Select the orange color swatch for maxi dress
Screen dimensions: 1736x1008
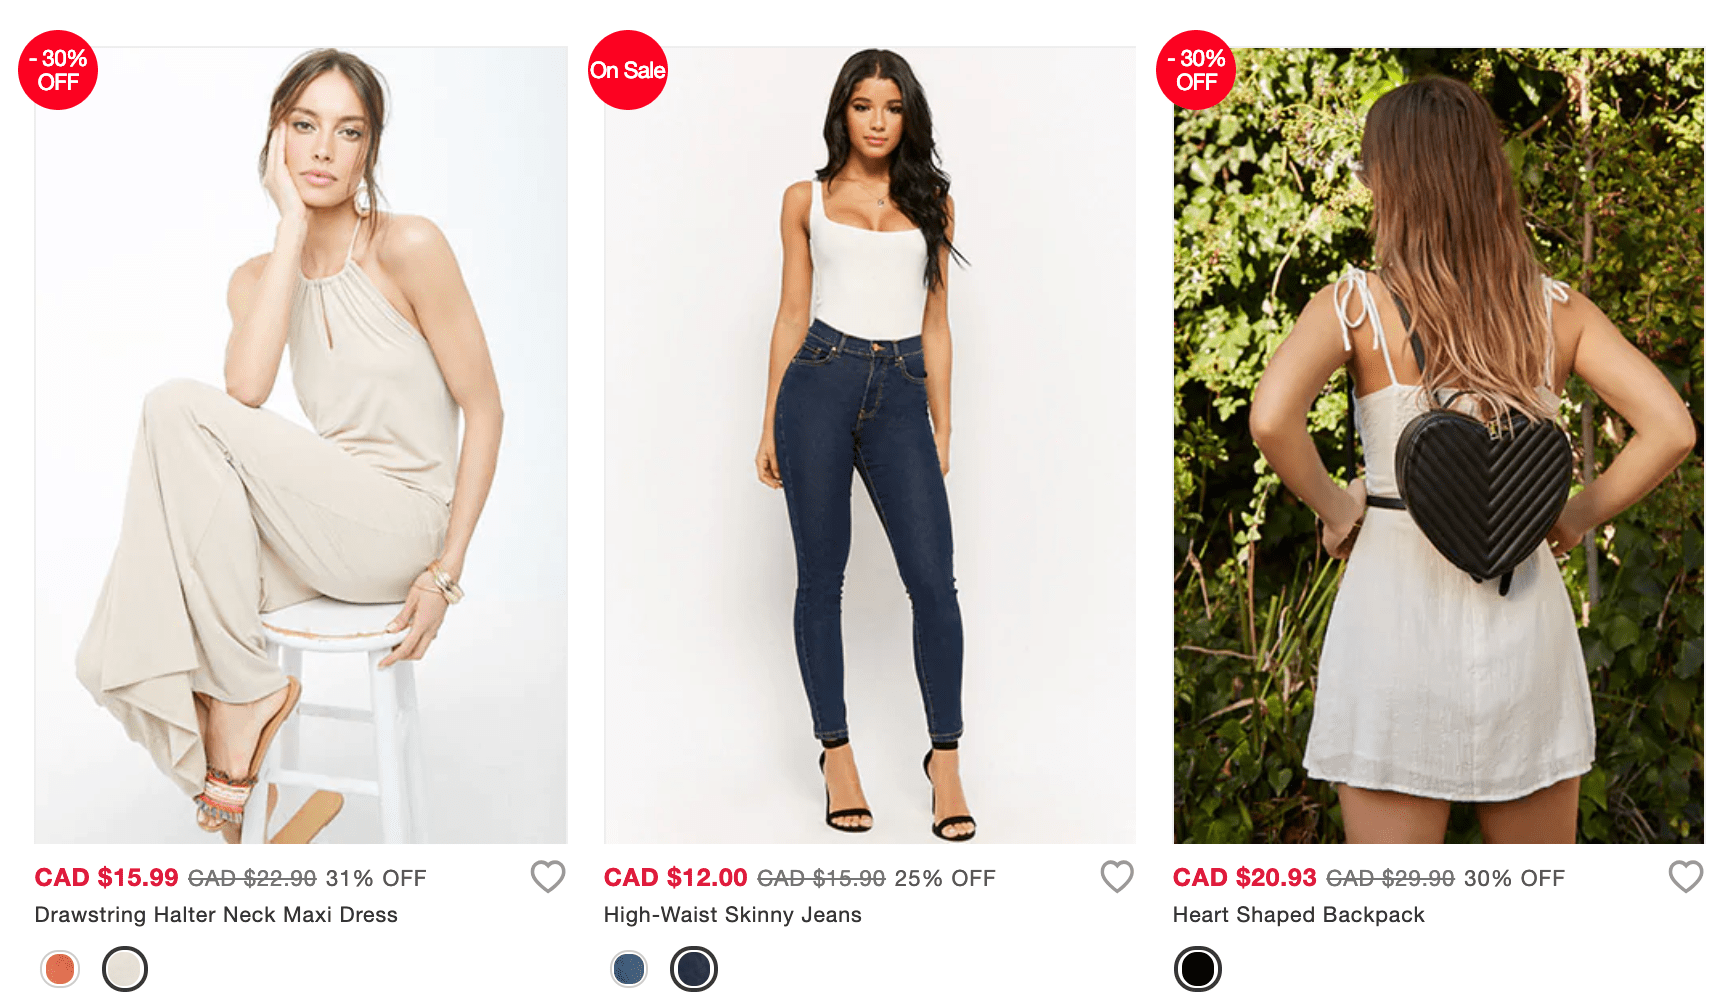coord(60,969)
